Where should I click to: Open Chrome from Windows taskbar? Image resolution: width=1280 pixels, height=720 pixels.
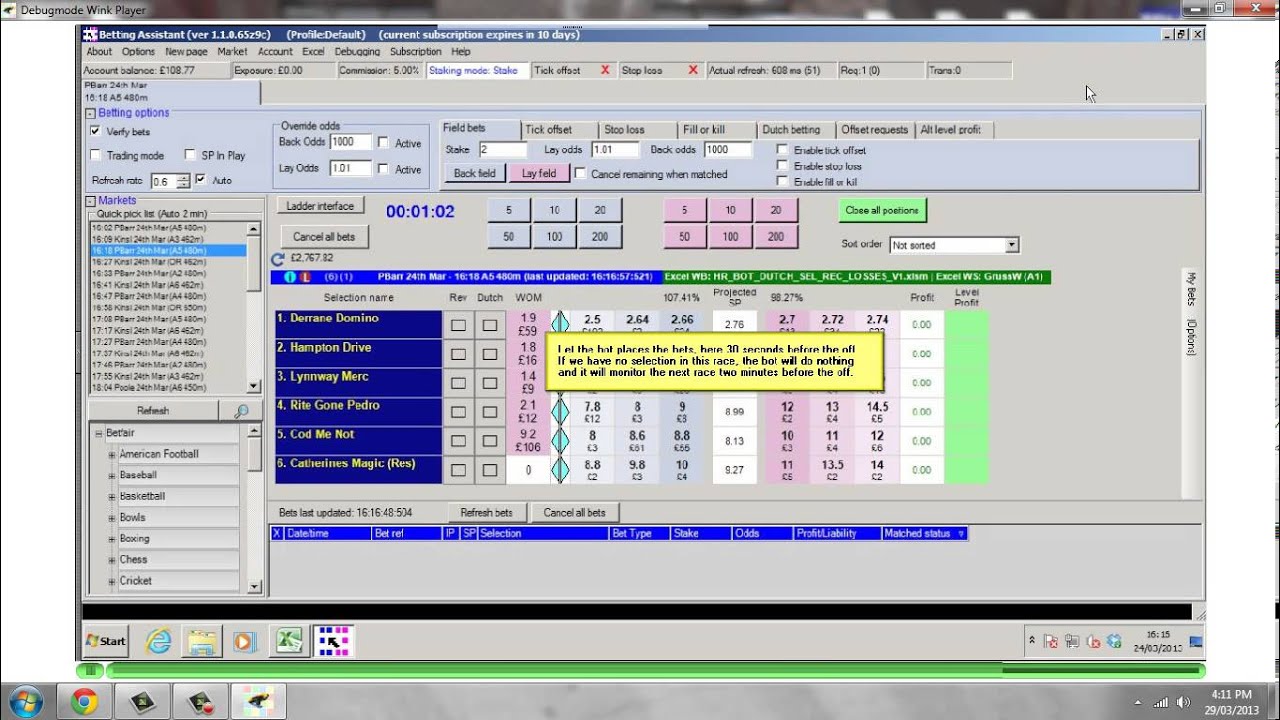[84, 703]
